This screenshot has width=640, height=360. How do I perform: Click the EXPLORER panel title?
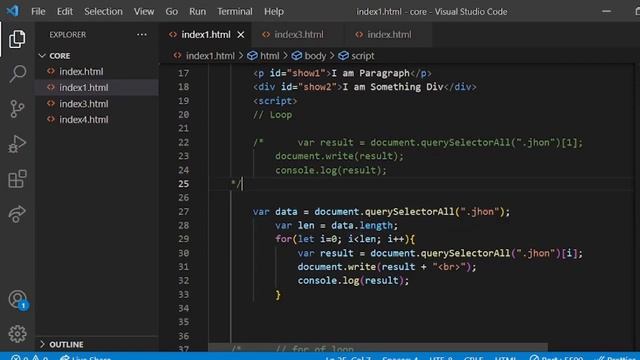68,35
